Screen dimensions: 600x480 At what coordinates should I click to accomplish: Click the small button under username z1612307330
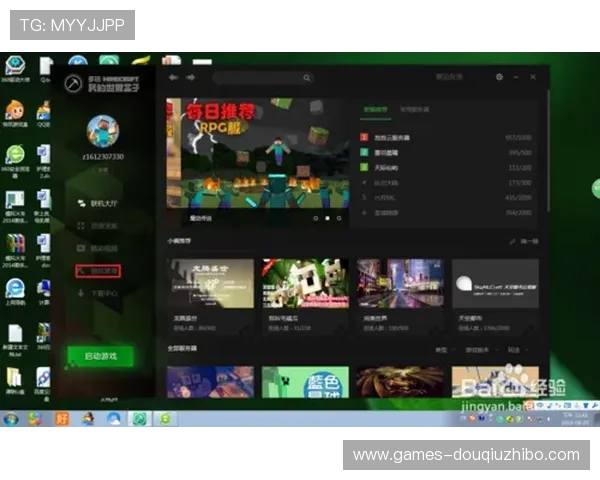(103, 170)
